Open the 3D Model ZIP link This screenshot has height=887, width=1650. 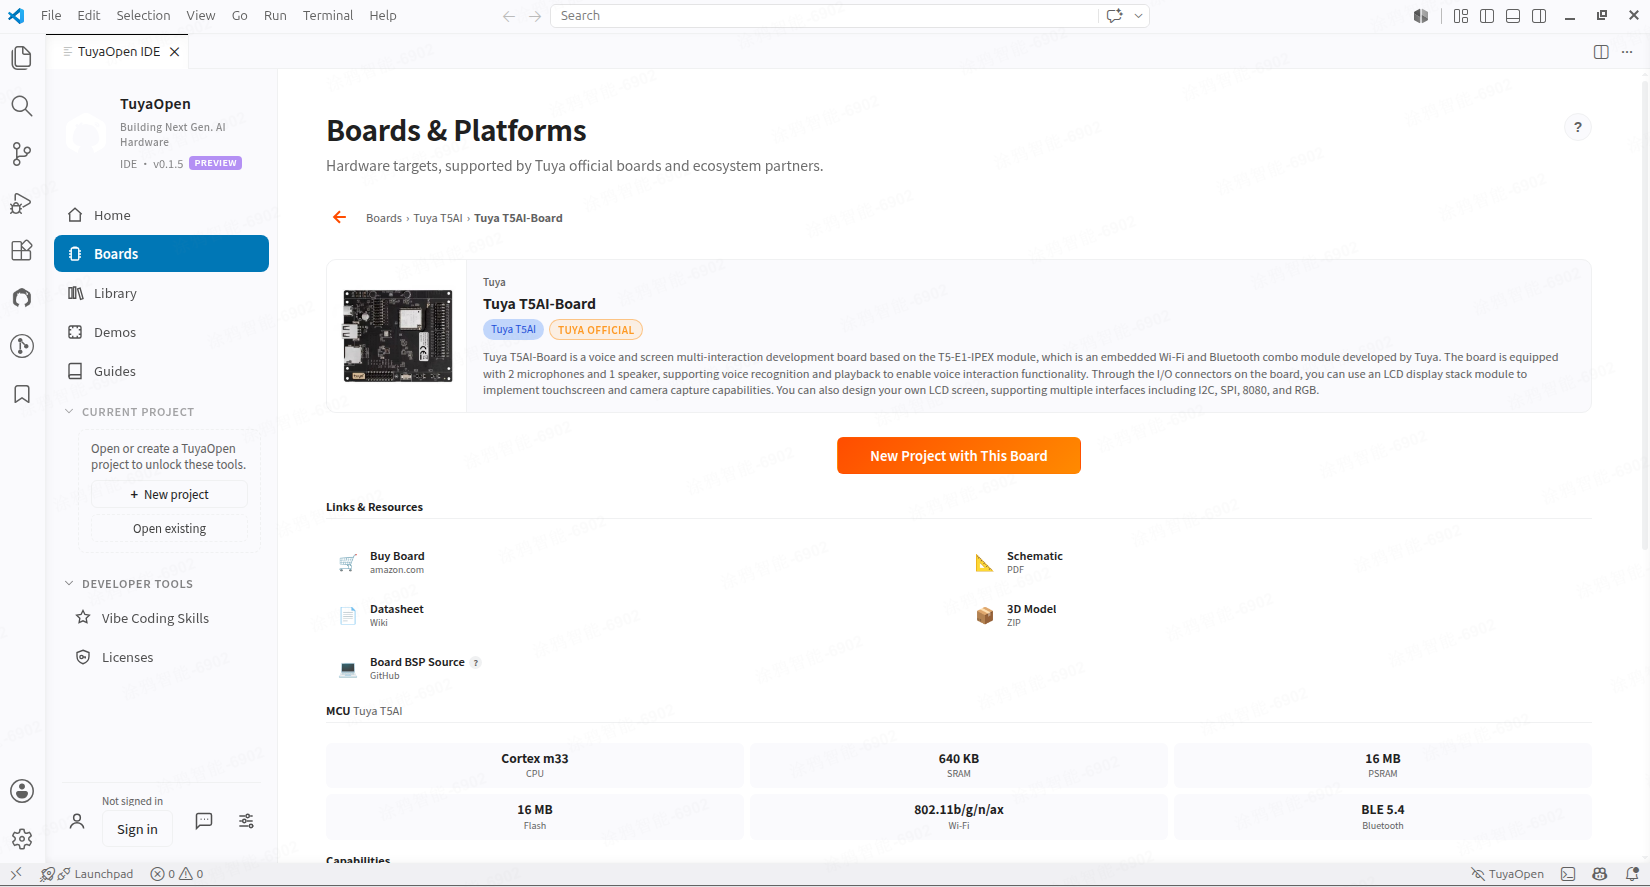(x=1016, y=615)
